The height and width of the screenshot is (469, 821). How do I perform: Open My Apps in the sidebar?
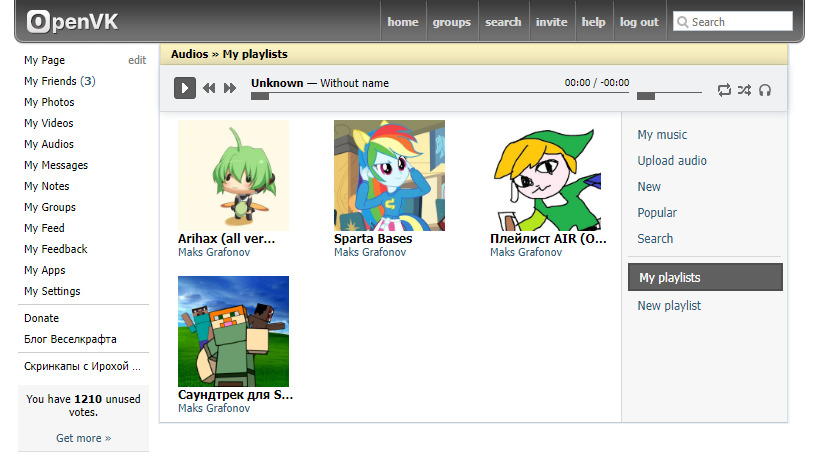[45, 270]
